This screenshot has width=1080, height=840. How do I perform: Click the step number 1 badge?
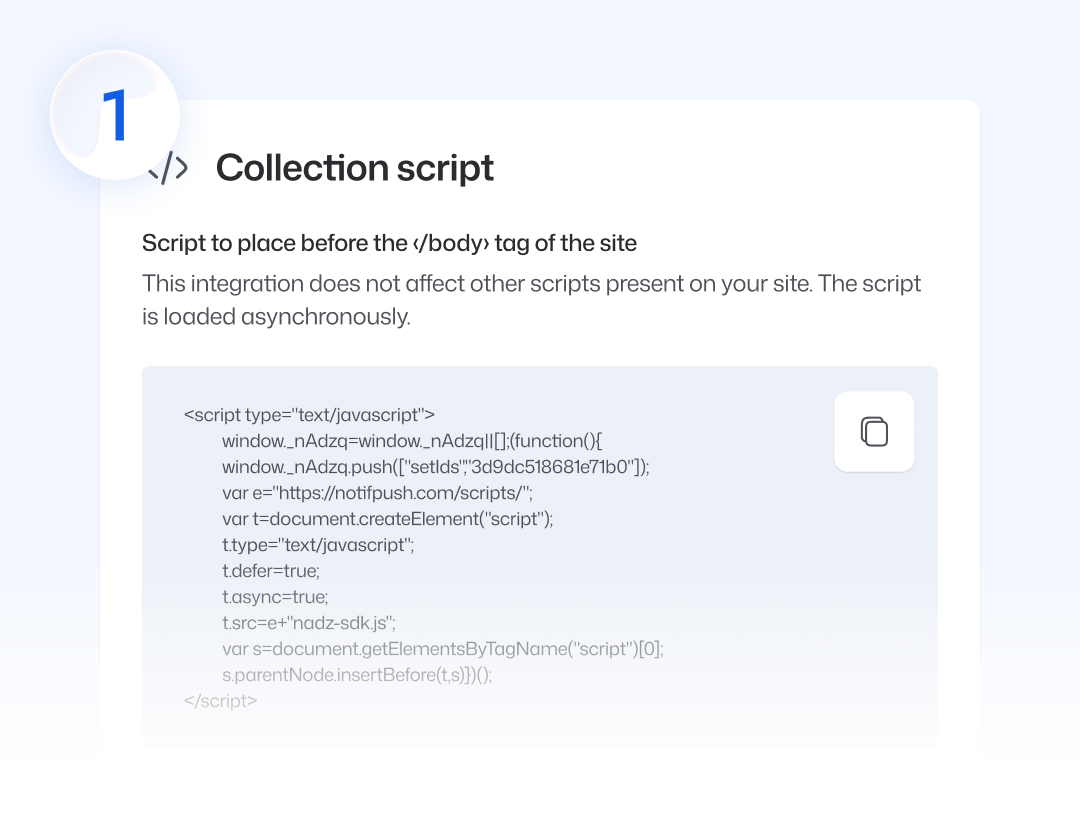pos(115,115)
